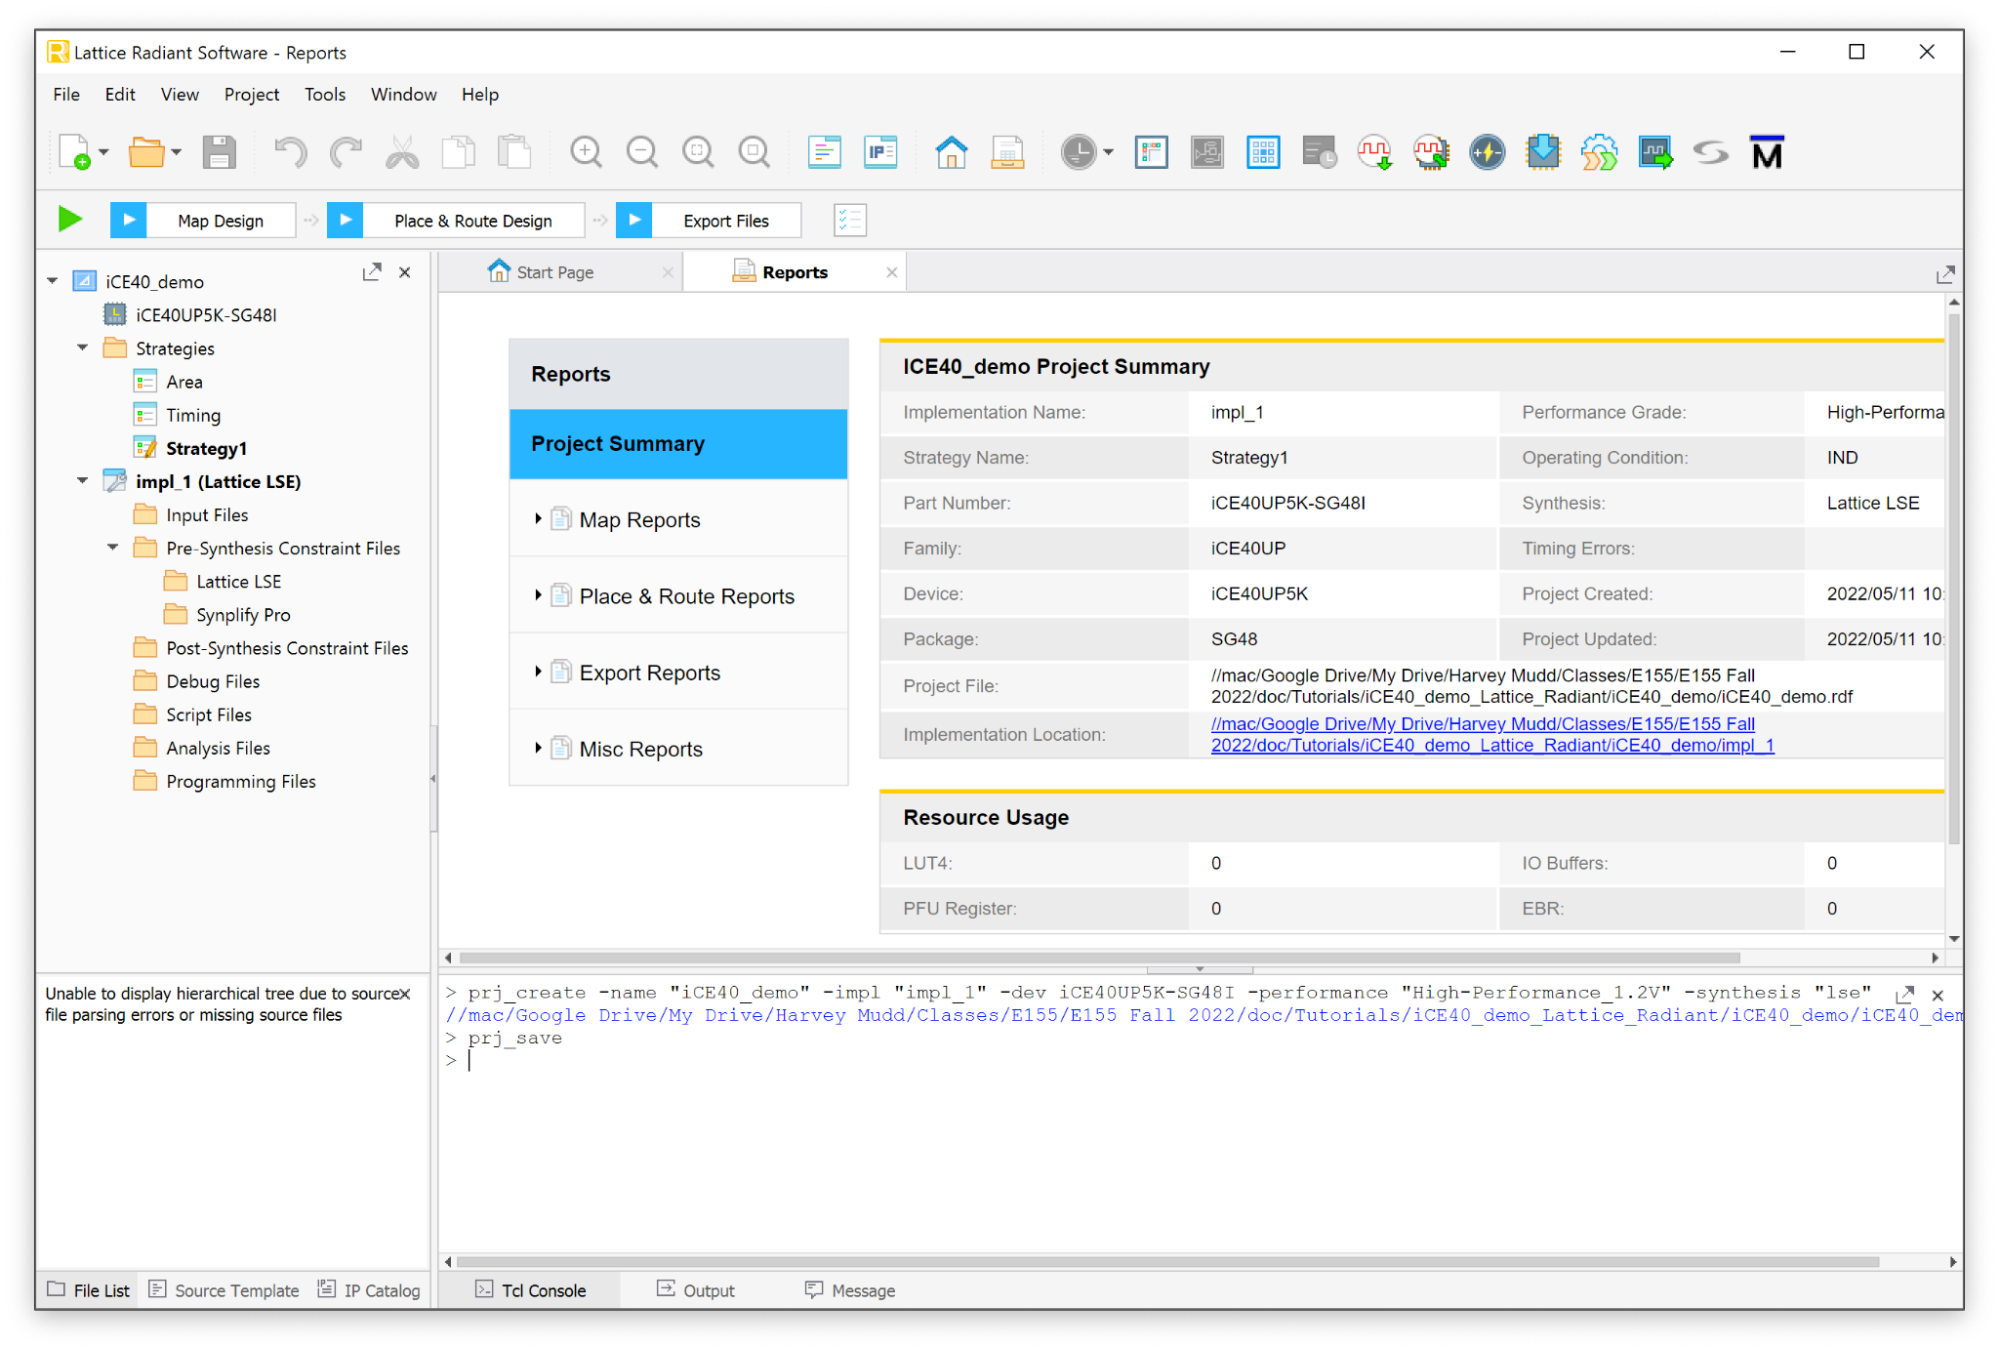This screenshot has width=1999, height=1351.
Task: Float the project file list panel
Action: click(x=372, y=272)
